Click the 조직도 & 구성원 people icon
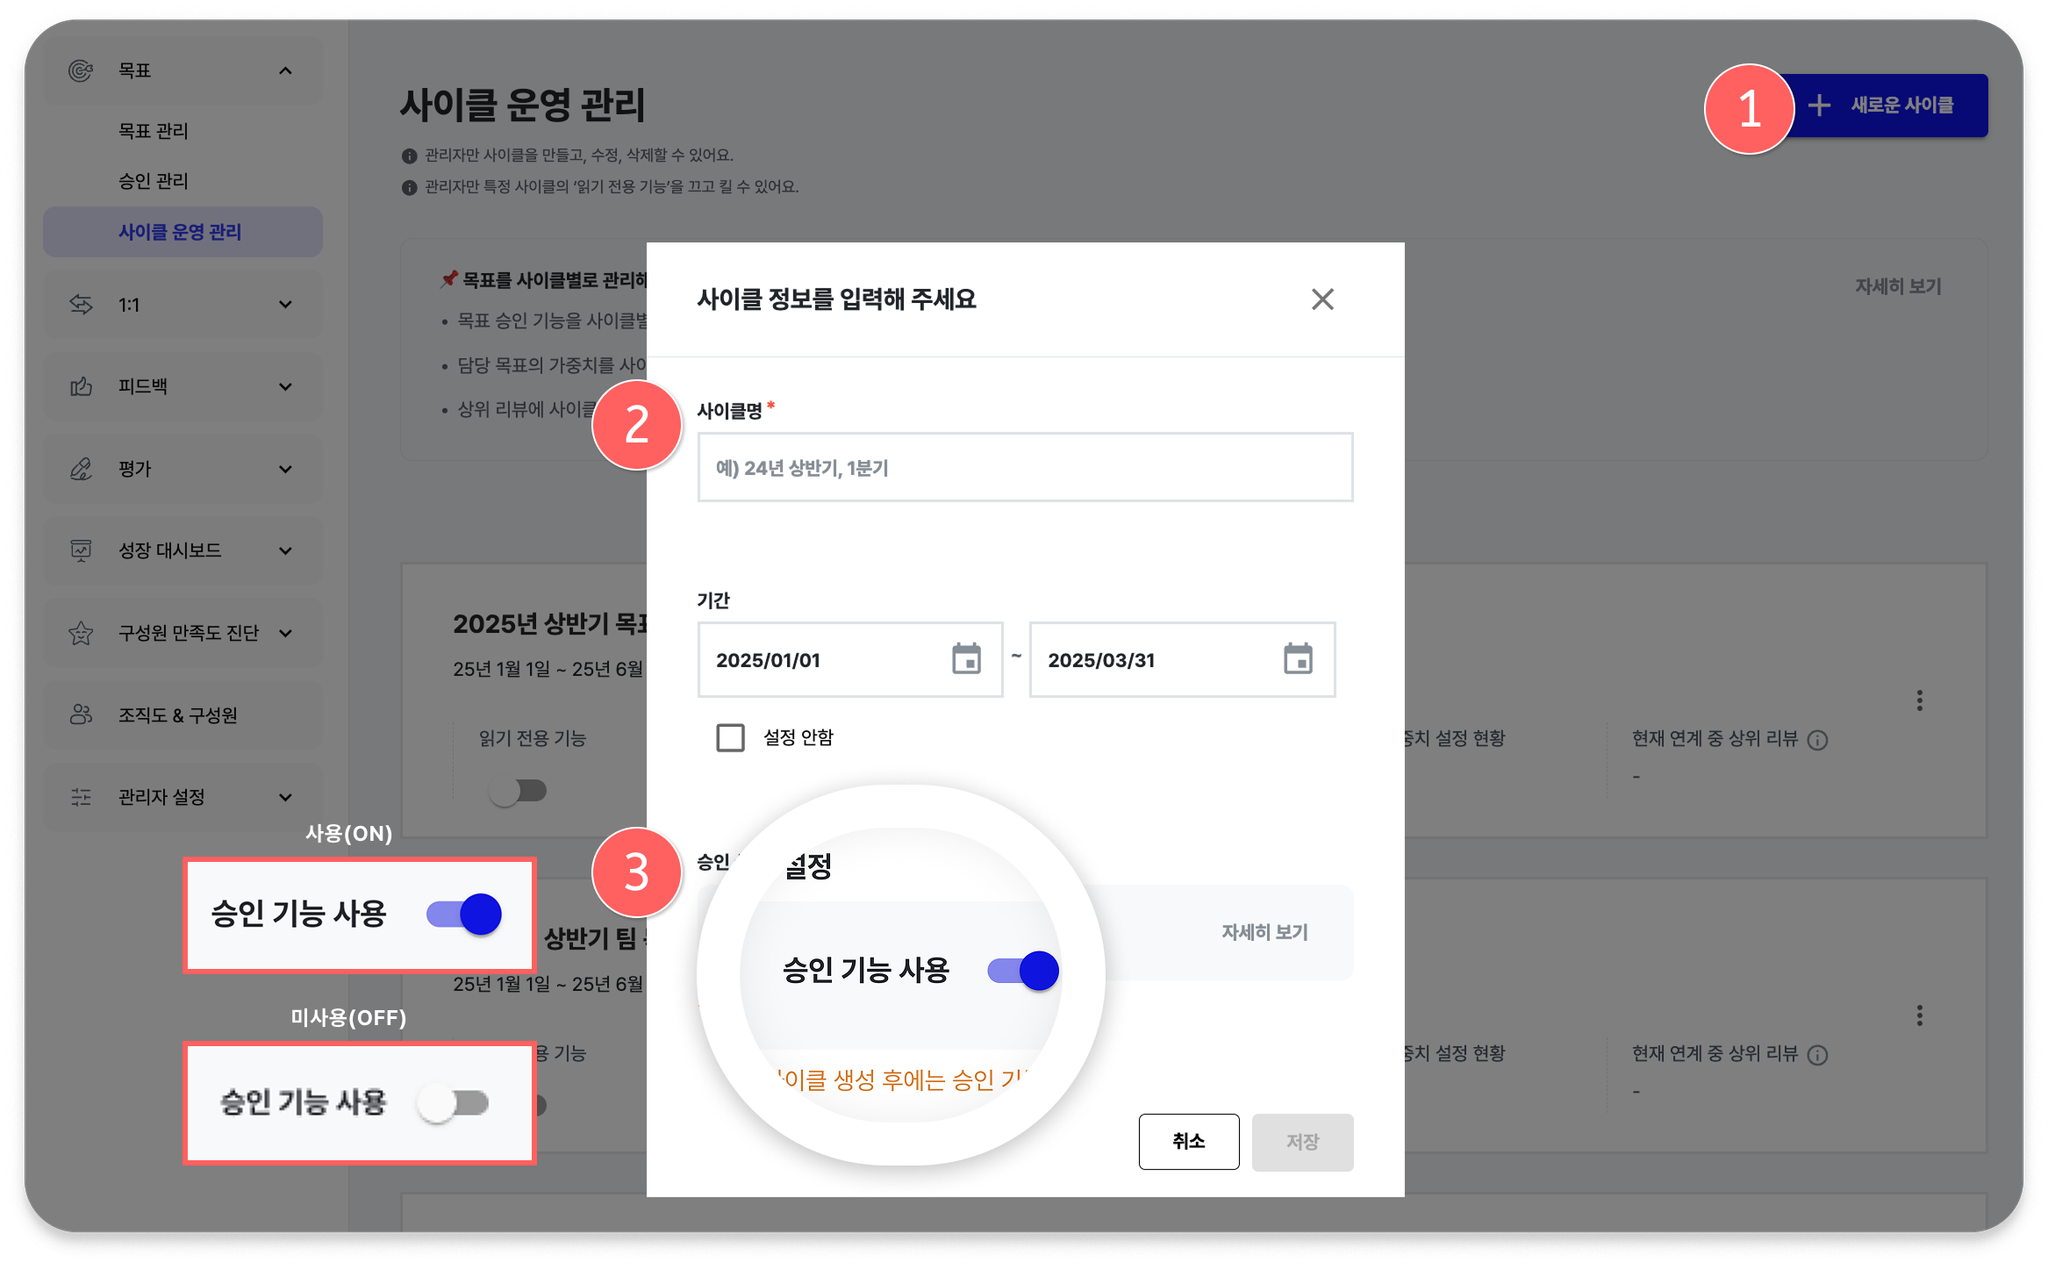Viewport: 2048px width, 1264px height. [x=81, y=714]
